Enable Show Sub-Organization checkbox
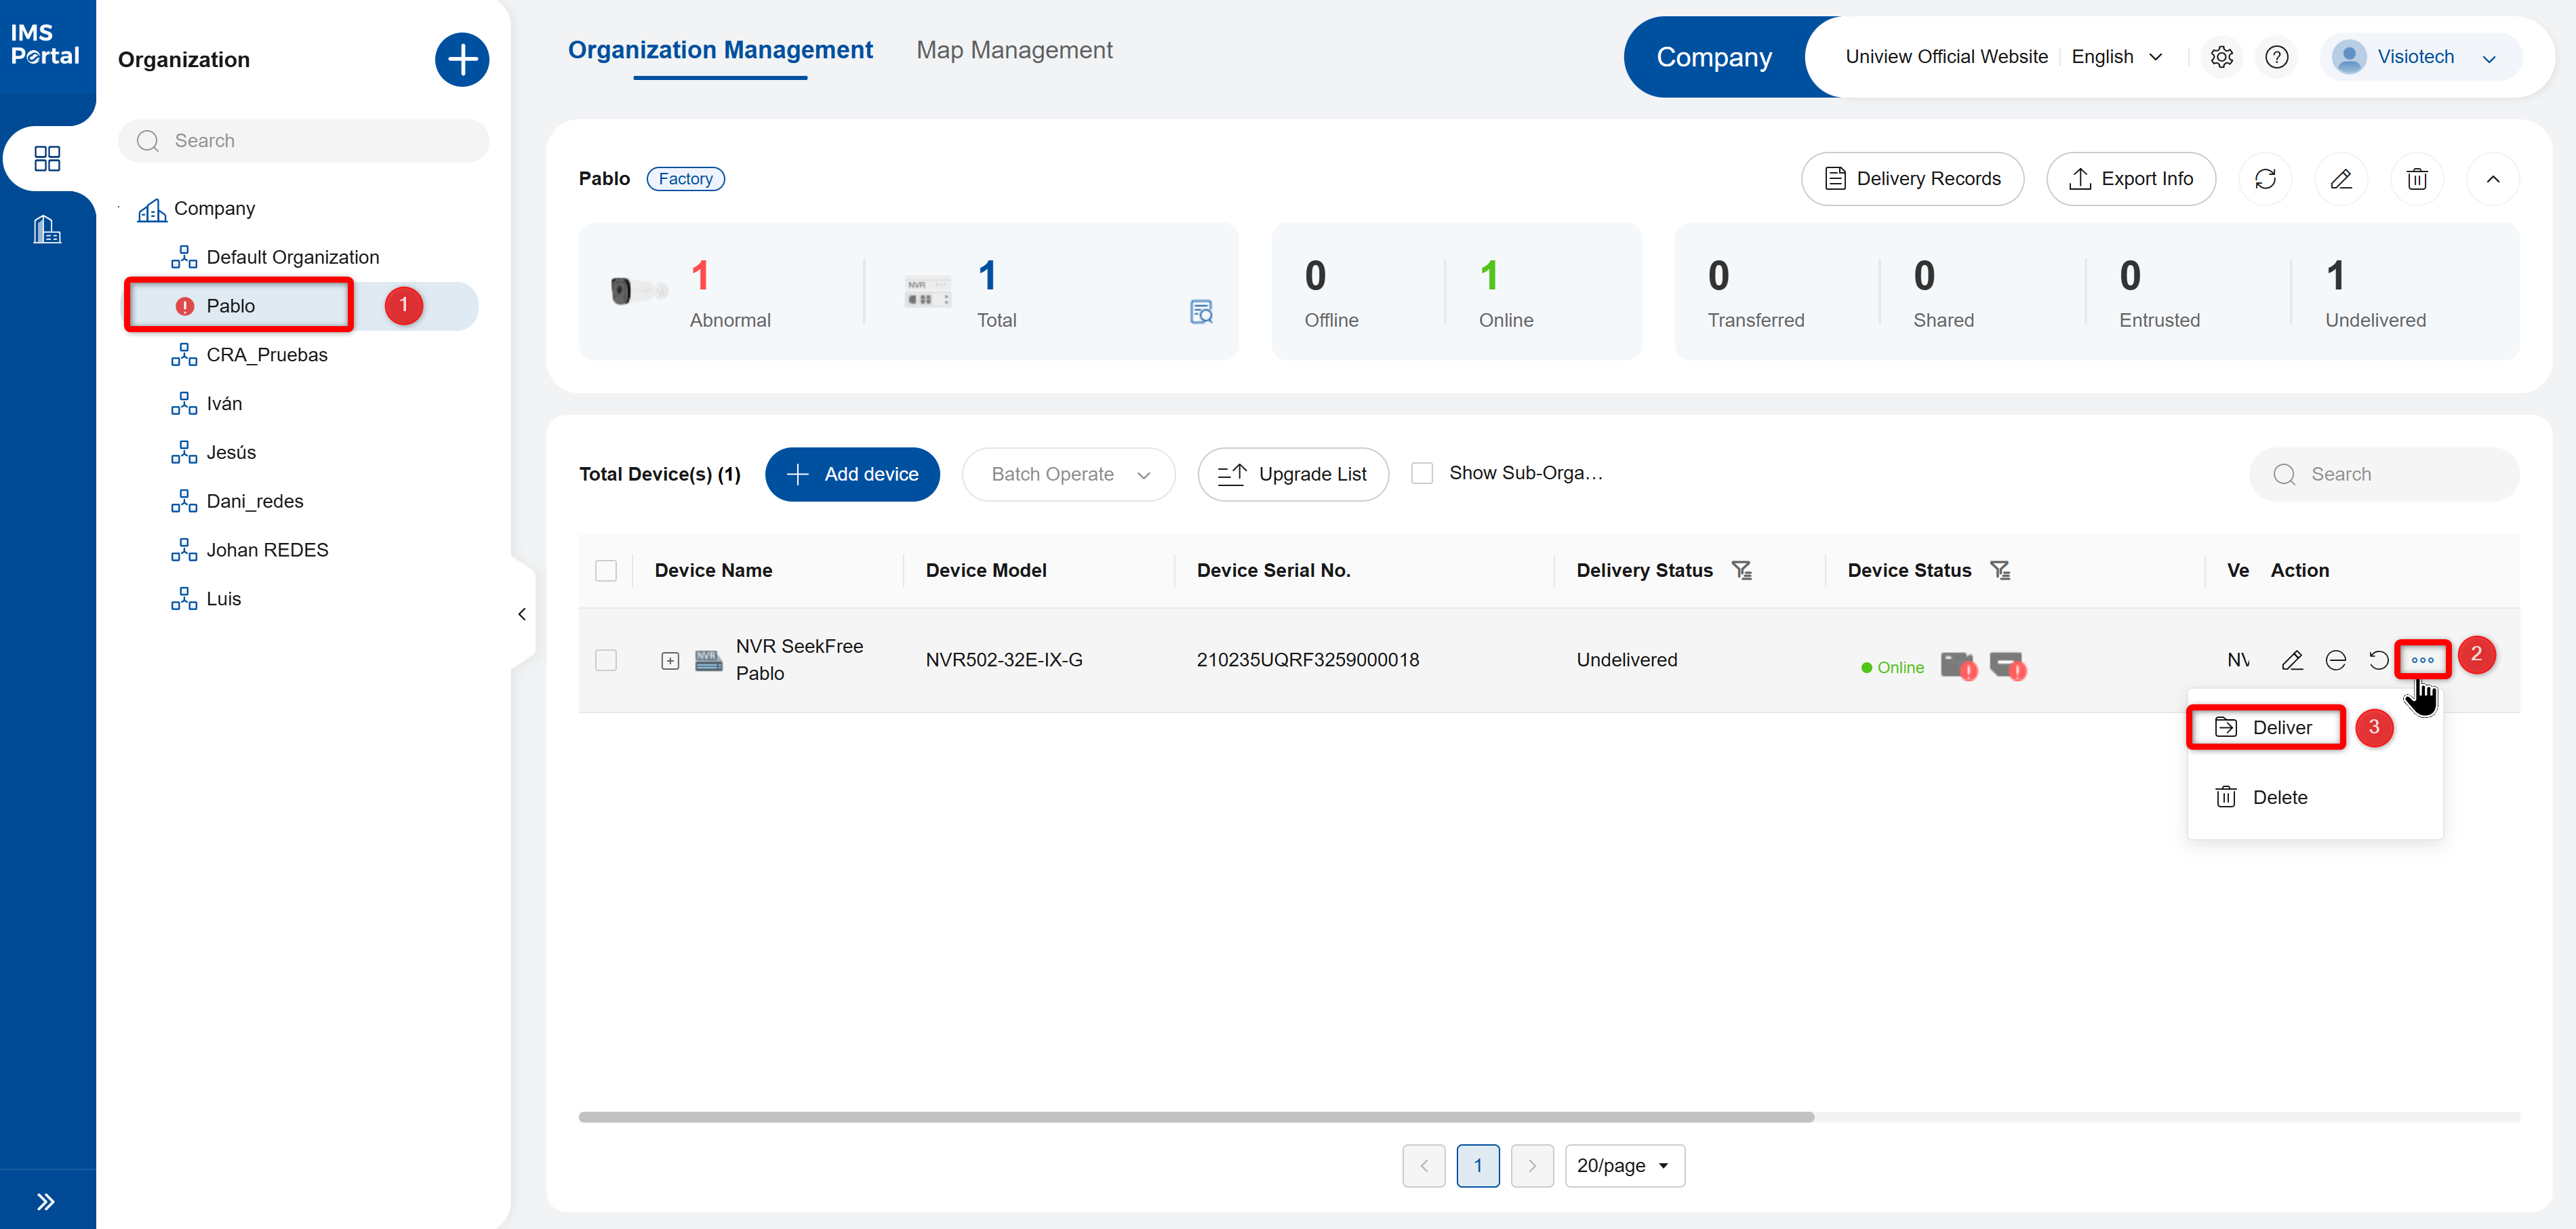Viewport: 2576px width, 1229px height. 1422,473
